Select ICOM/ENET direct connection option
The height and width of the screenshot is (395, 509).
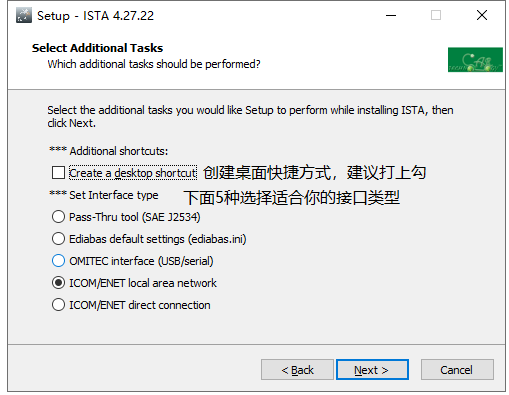(x=58, y=305)
